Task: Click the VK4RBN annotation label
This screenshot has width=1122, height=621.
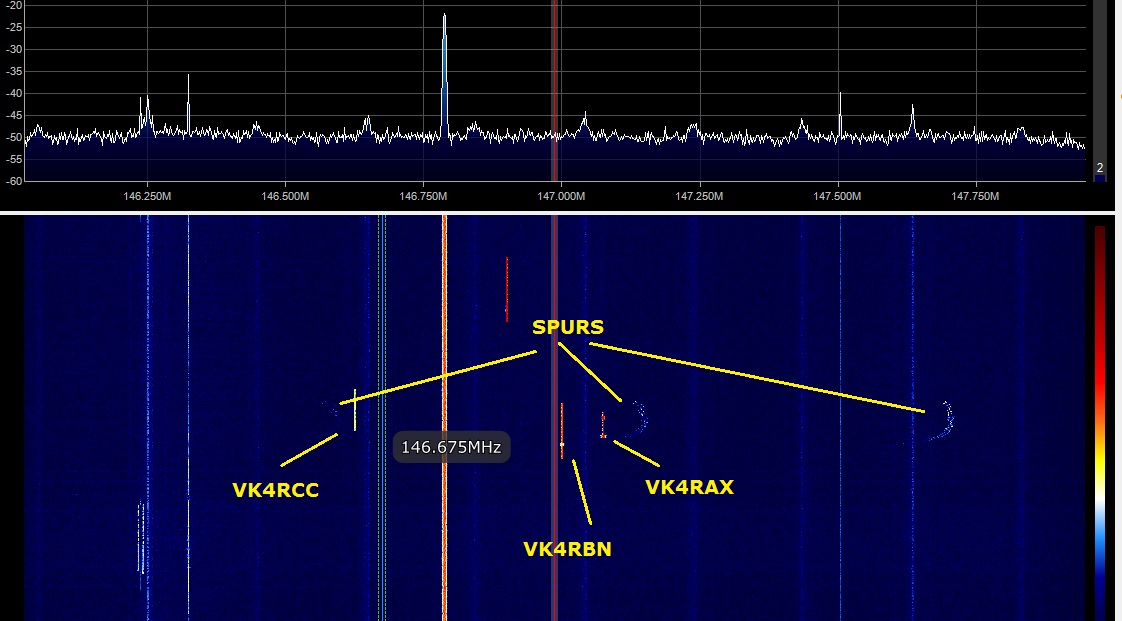Action: pyautogui.click(x=567, y=549)
